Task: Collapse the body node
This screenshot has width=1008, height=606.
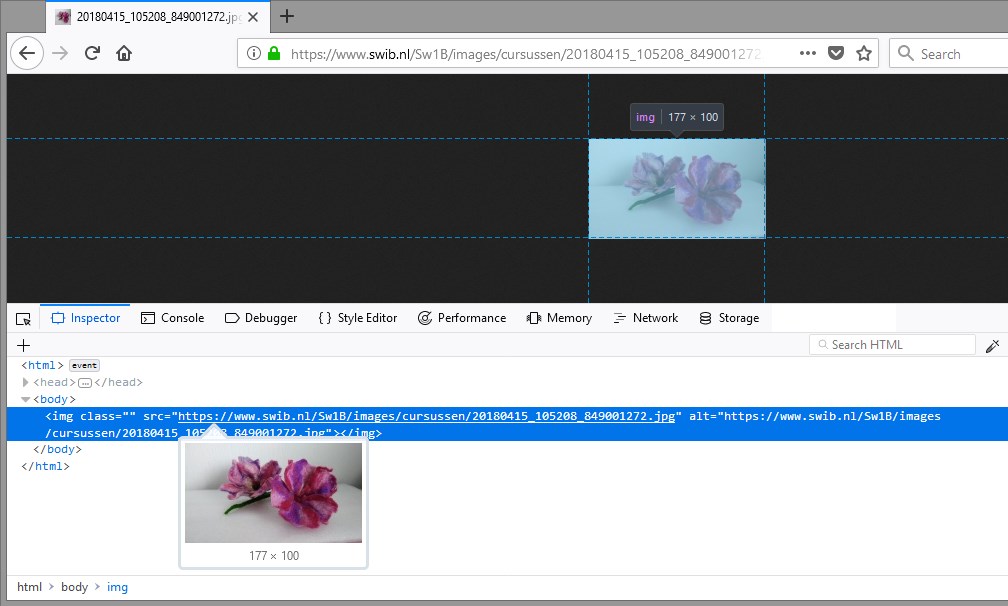Action: tap(26, 399)
